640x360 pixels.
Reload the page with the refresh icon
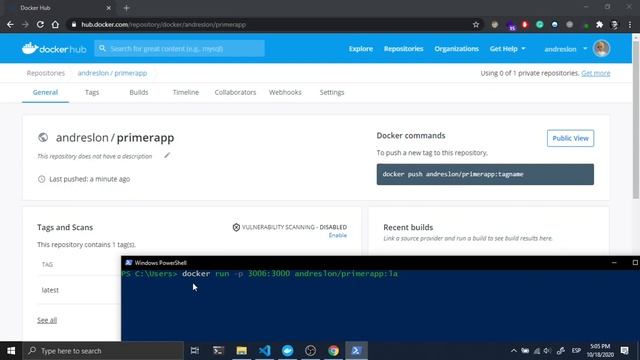tap(40, 24)
